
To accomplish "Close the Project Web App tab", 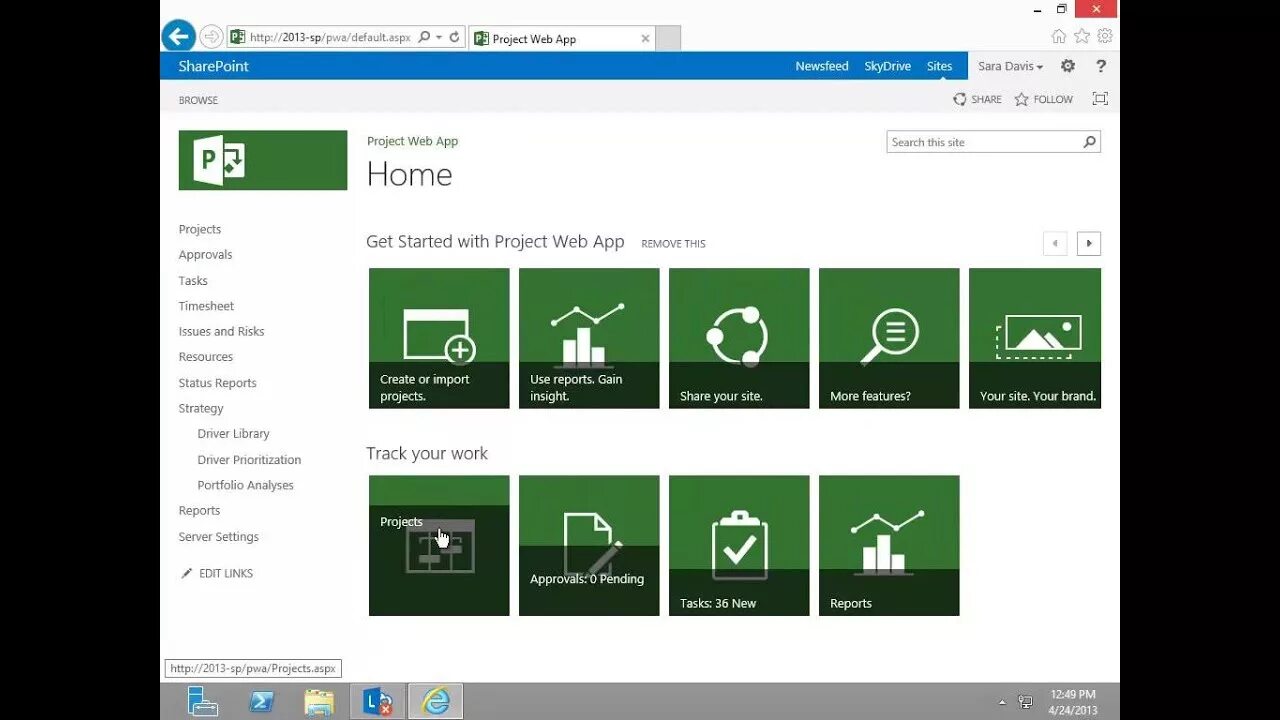I will click(645, 39).
